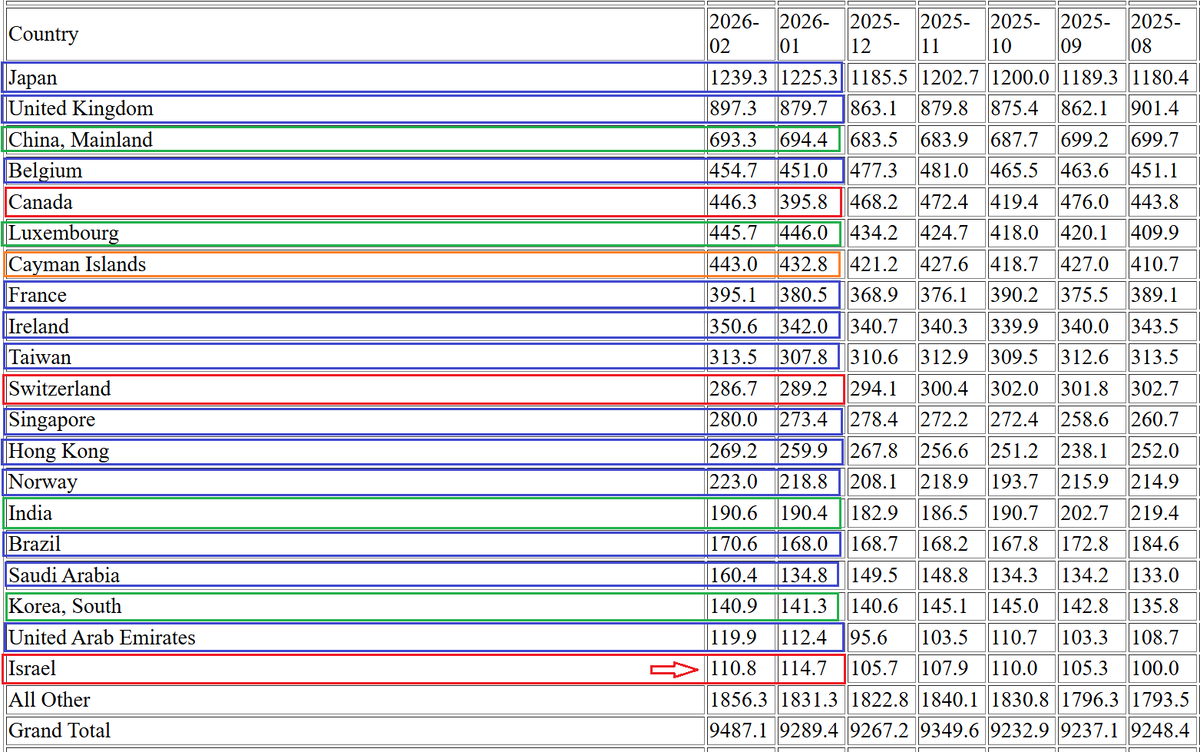Viewport: 1200px width, 752px height.
Task: Click Canada value 446.3
Action: (x=733, y=202)
